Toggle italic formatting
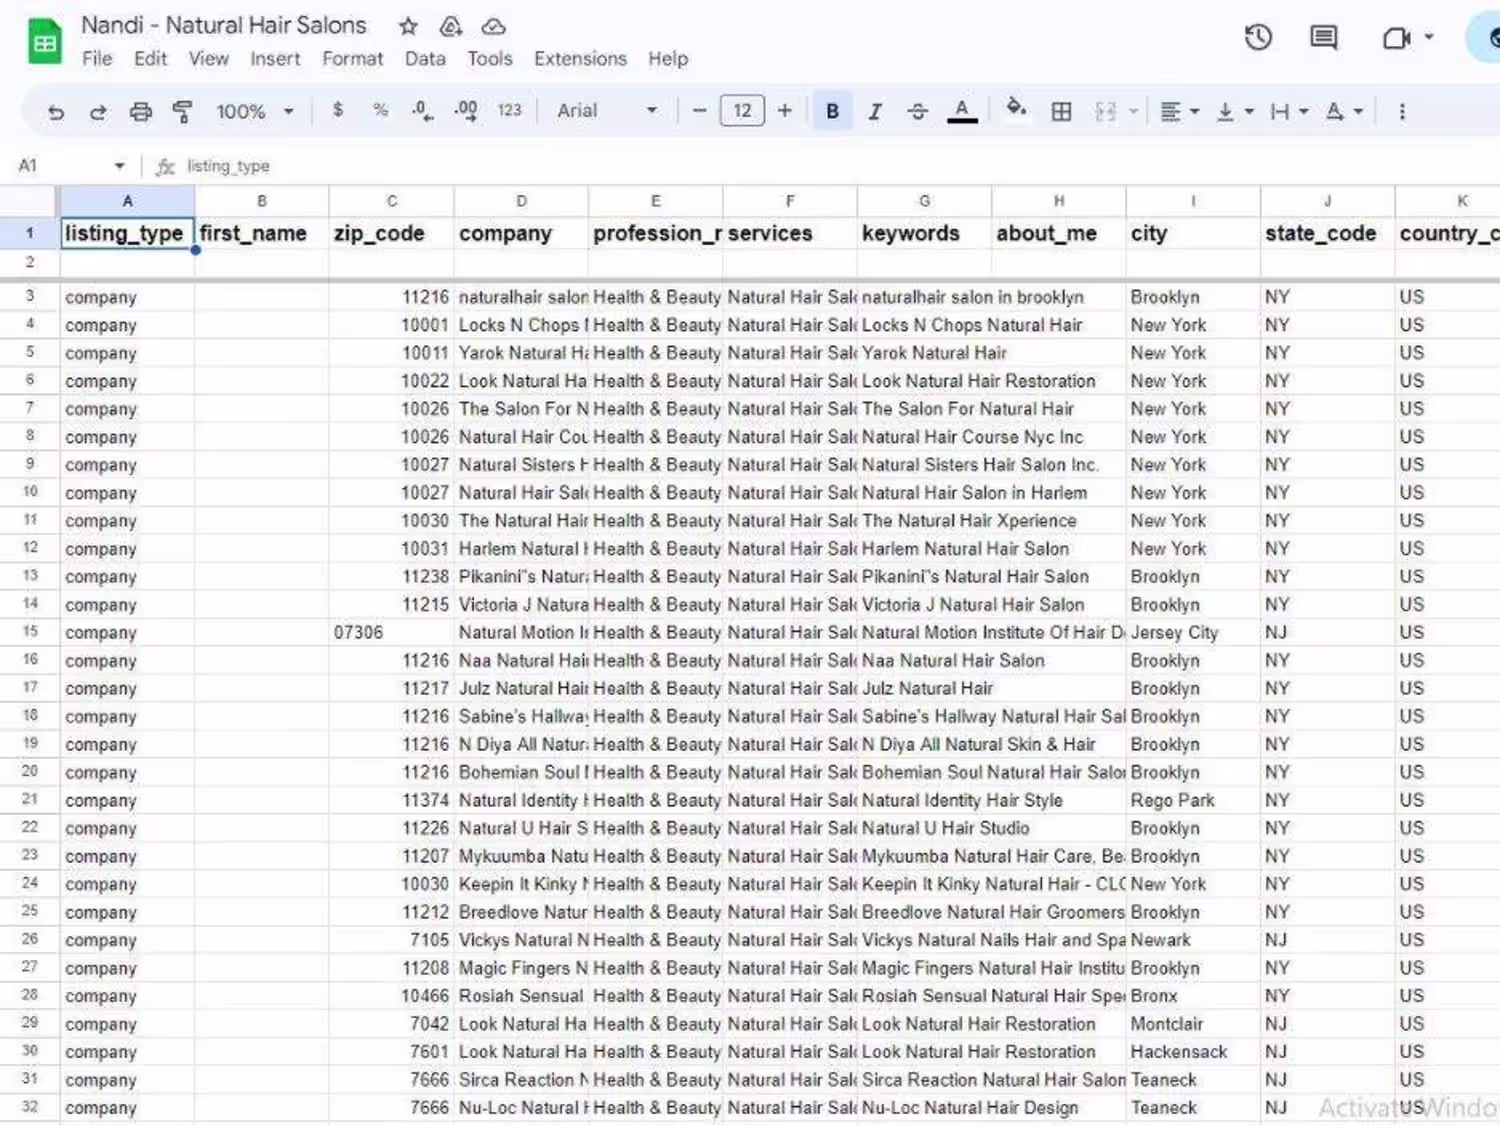Image resolution: width=1500 pixels, height=1125 pixels. 875,111
